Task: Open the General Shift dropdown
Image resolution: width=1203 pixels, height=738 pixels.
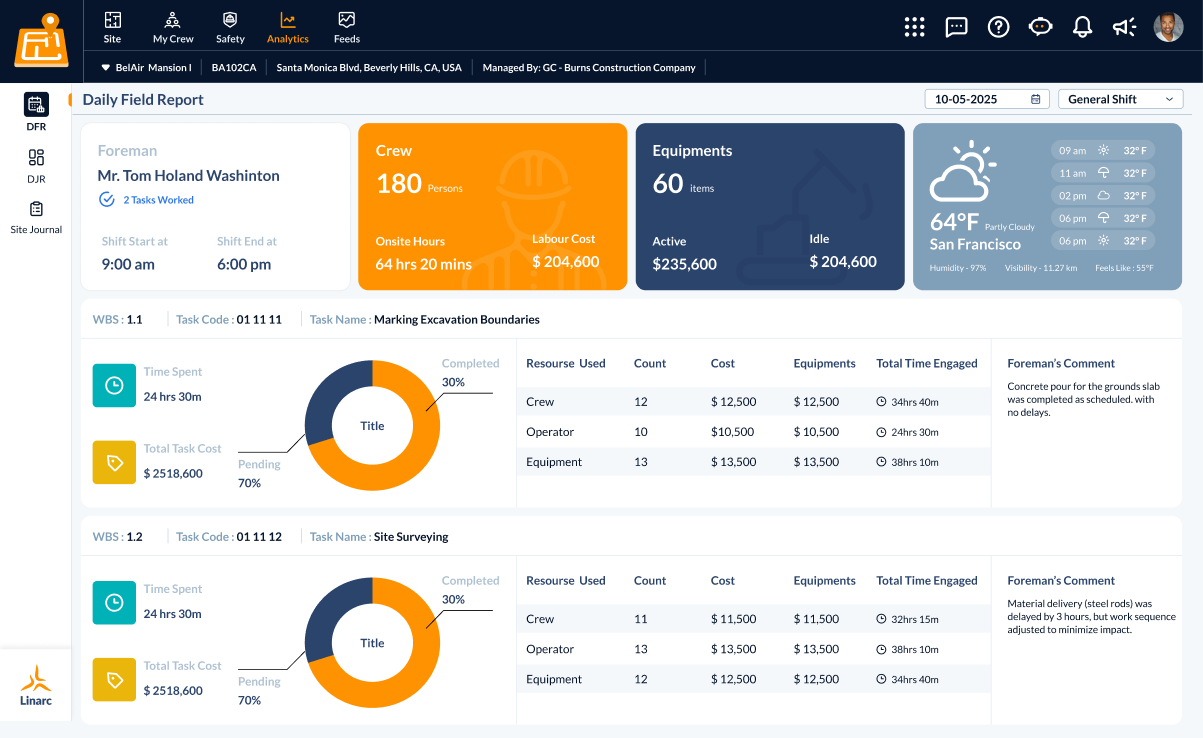Action: pyautogui.click(x=1120, y=98)
